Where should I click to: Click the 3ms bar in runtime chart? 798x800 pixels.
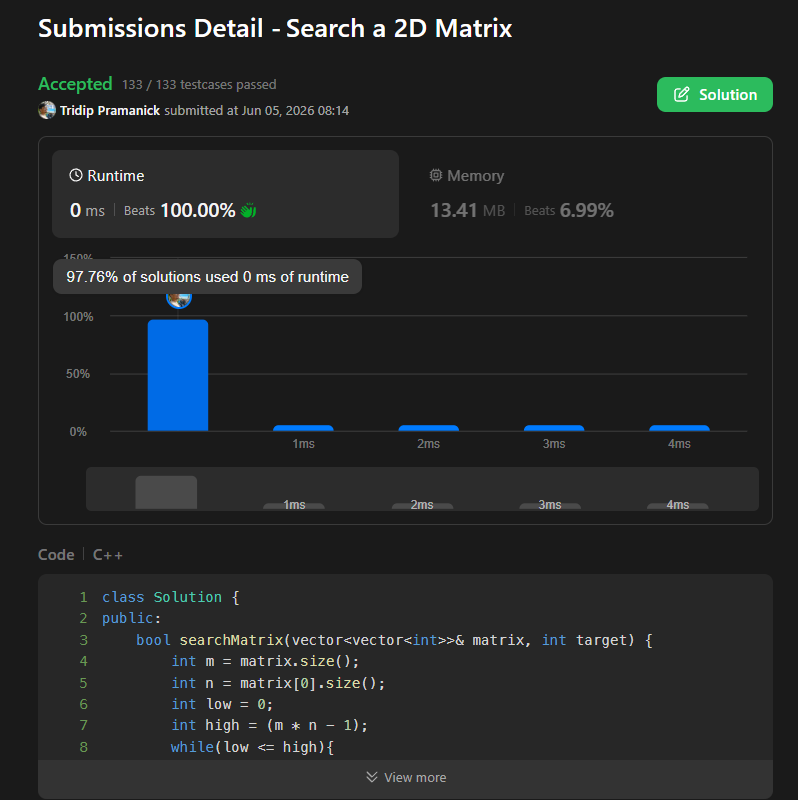coord(554,428)
